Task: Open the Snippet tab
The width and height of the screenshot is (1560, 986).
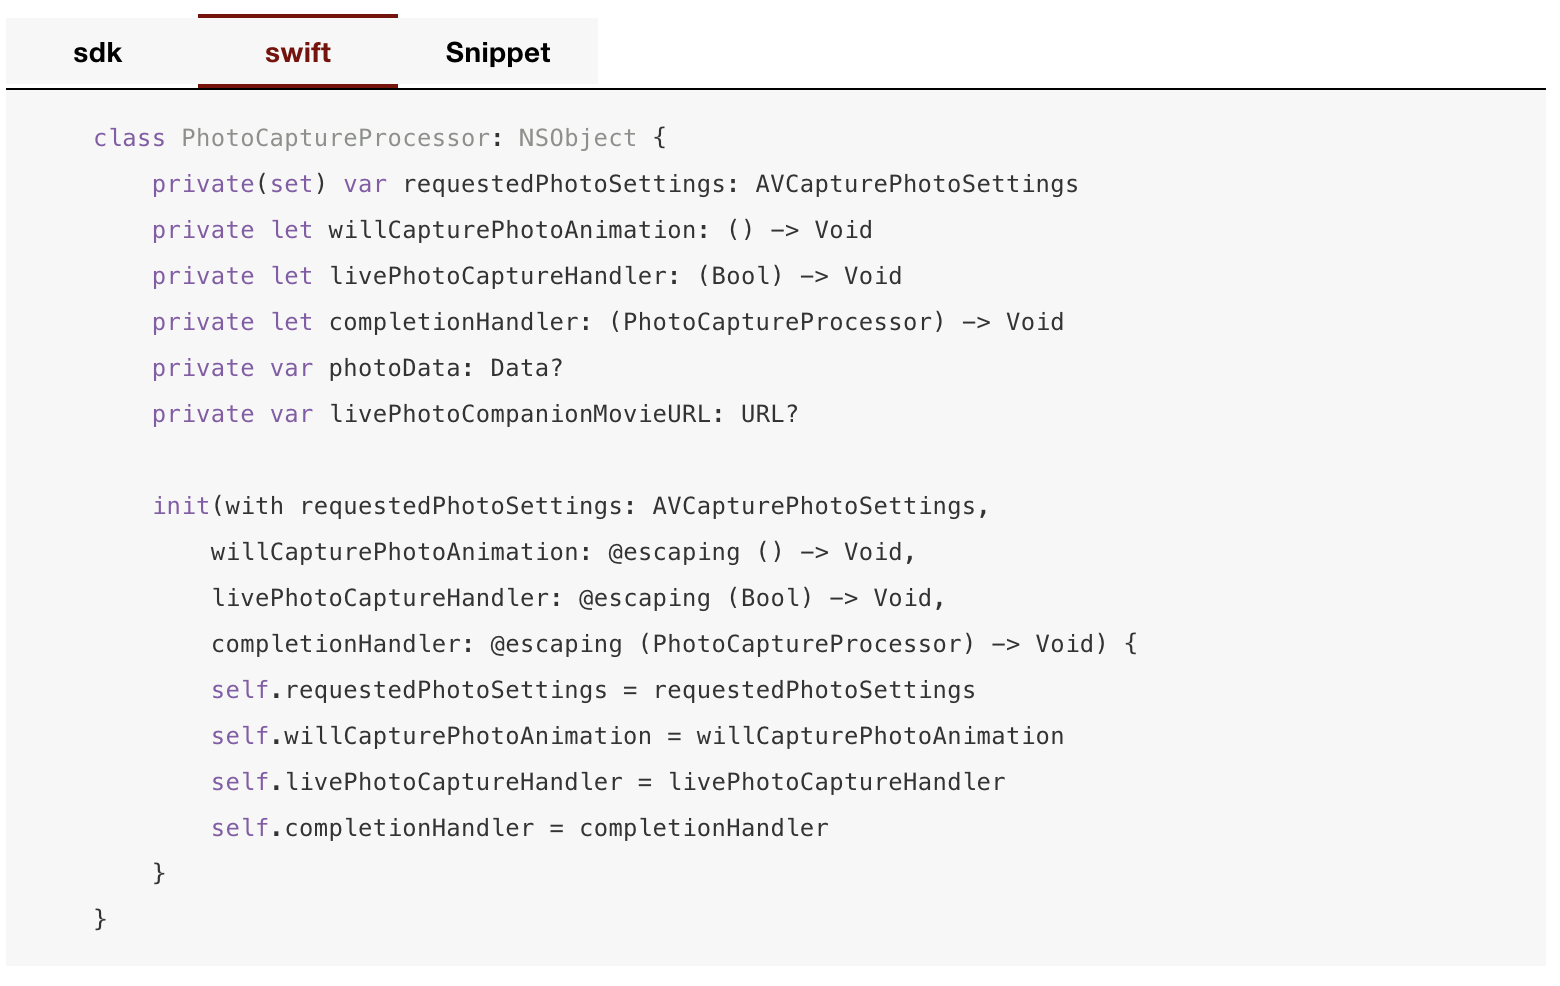Action: (498, 52)
